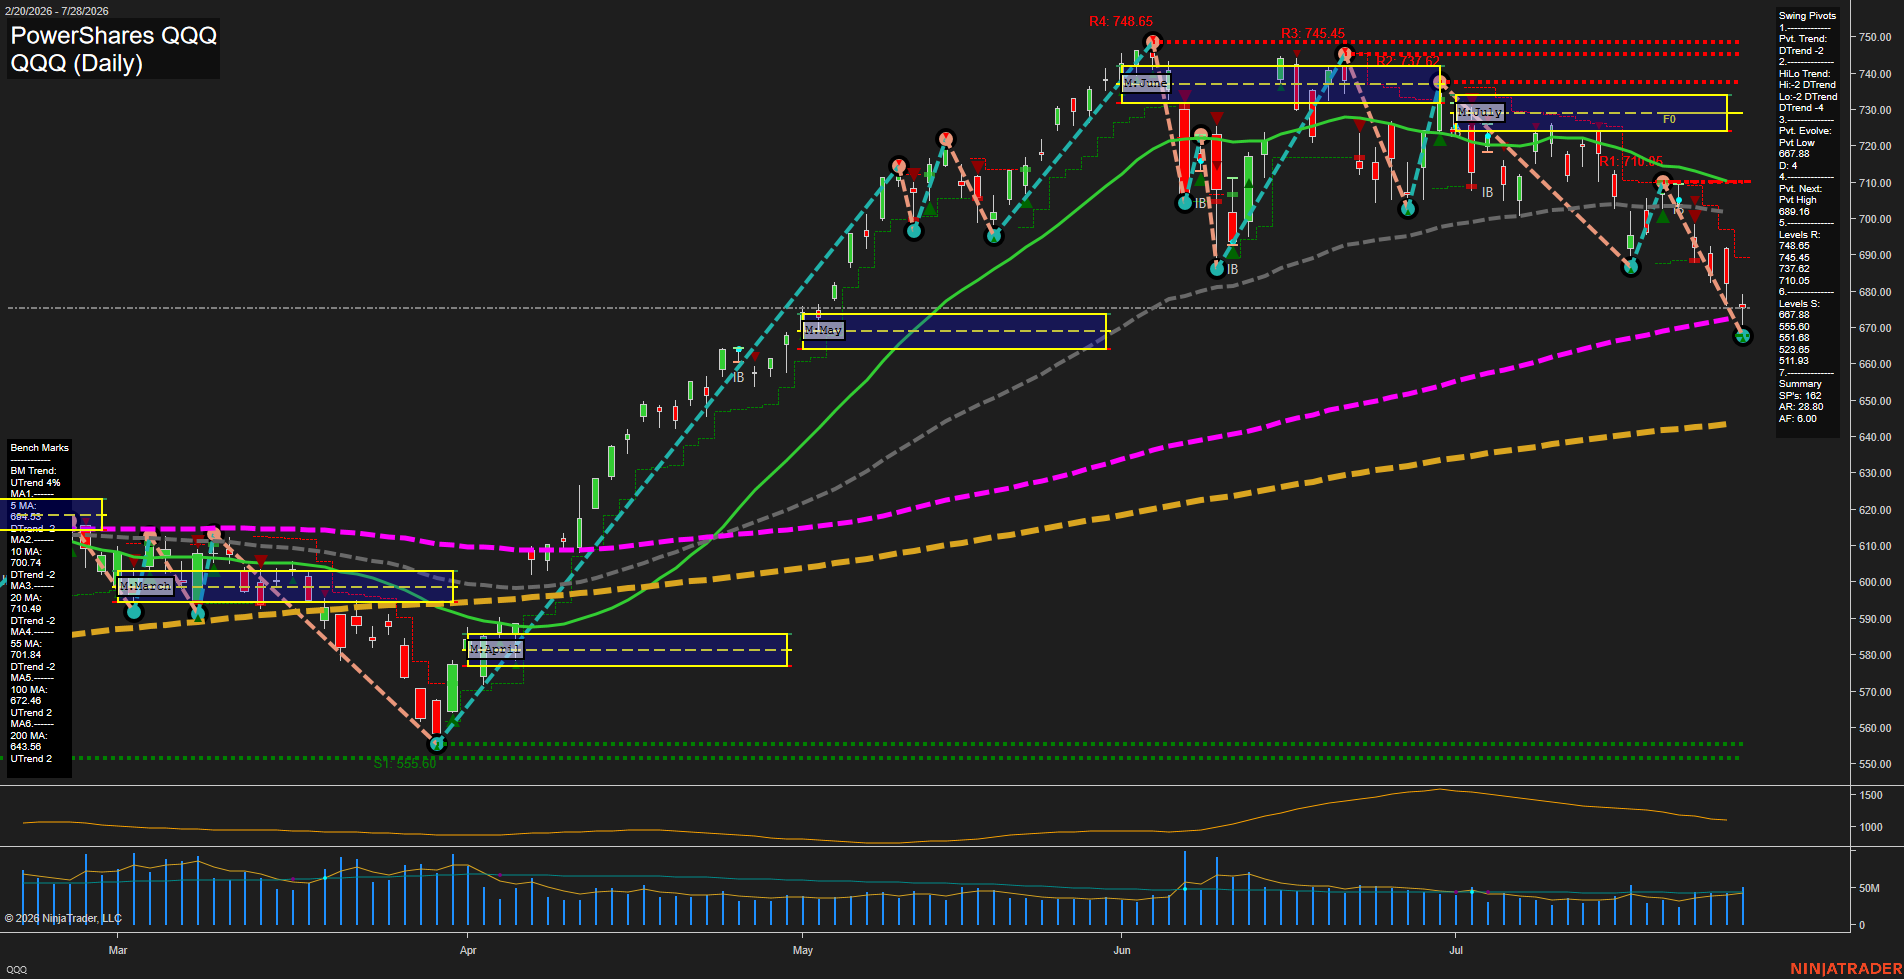
Task: Click the QQQ (Daily) interval label
Action: (76, 63)
